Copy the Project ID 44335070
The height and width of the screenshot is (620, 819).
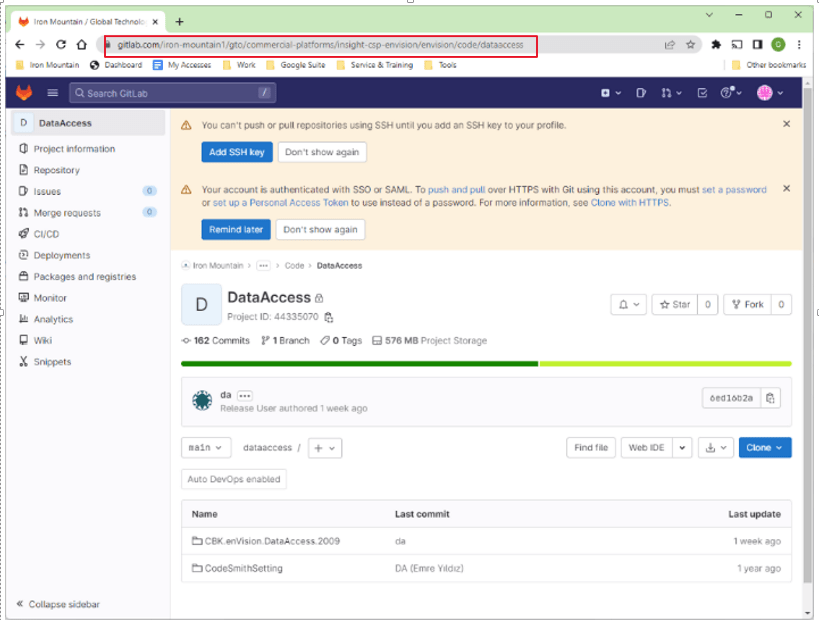(328, 317)
